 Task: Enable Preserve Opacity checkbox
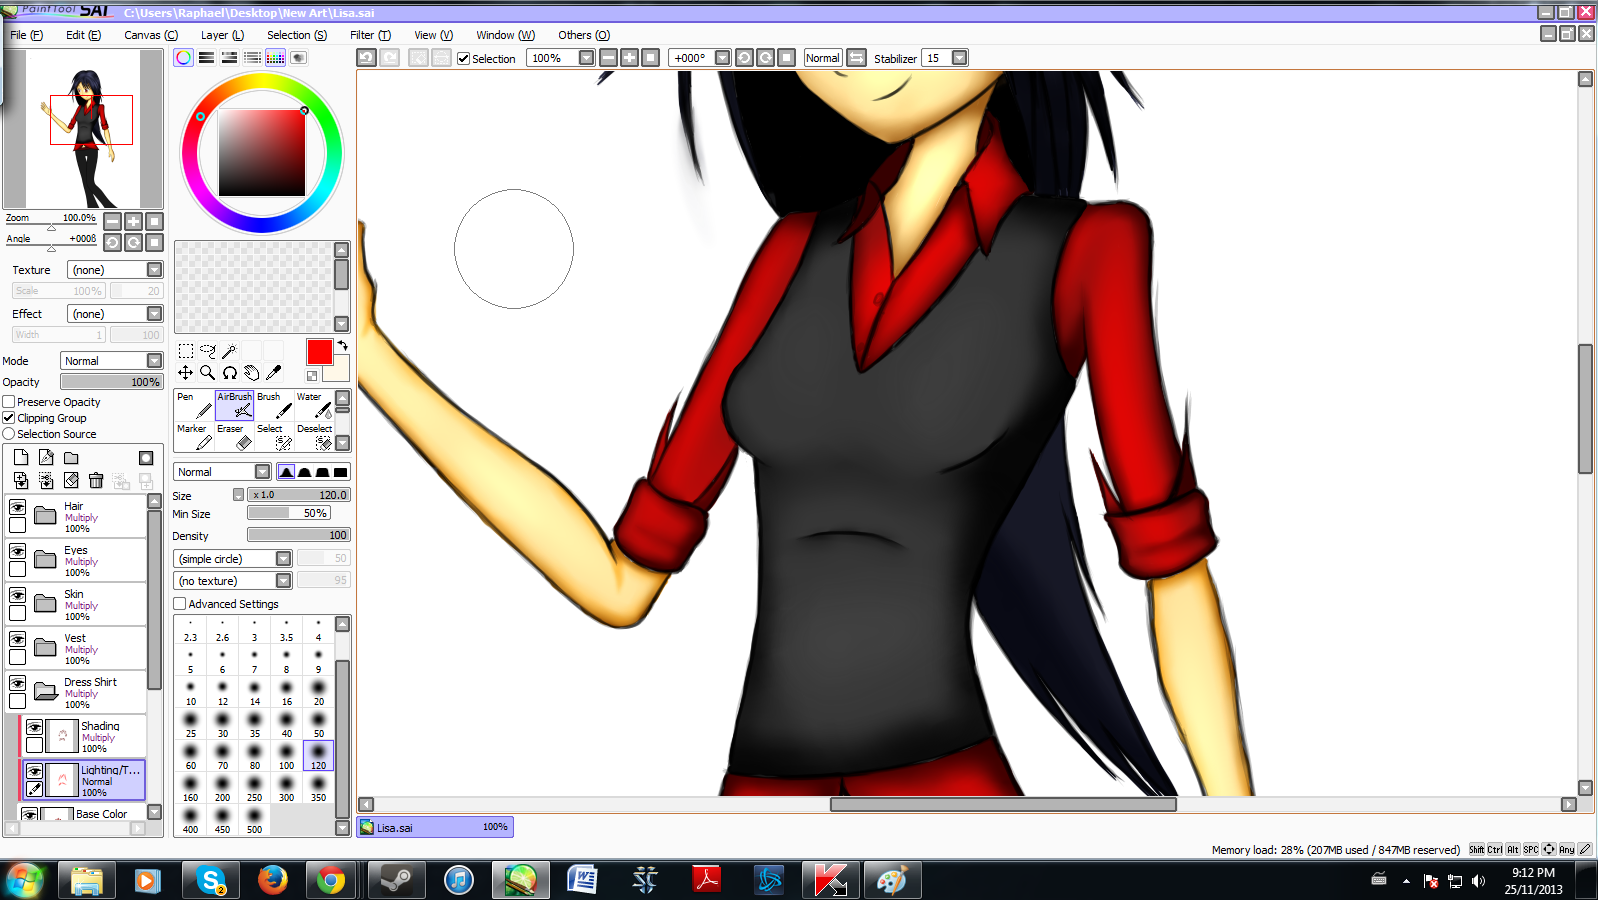[x=9, y=402]
